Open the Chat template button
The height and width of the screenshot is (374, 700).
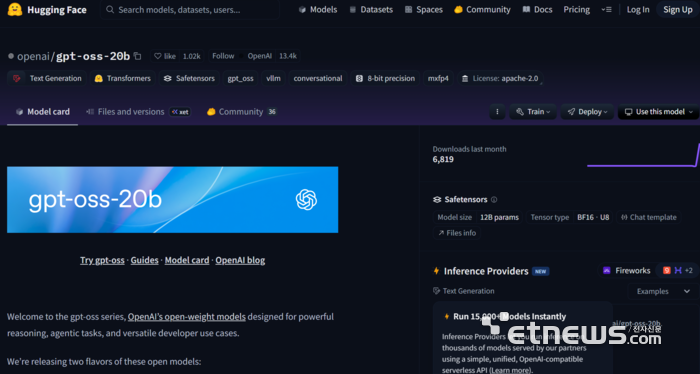coord(649,217)
